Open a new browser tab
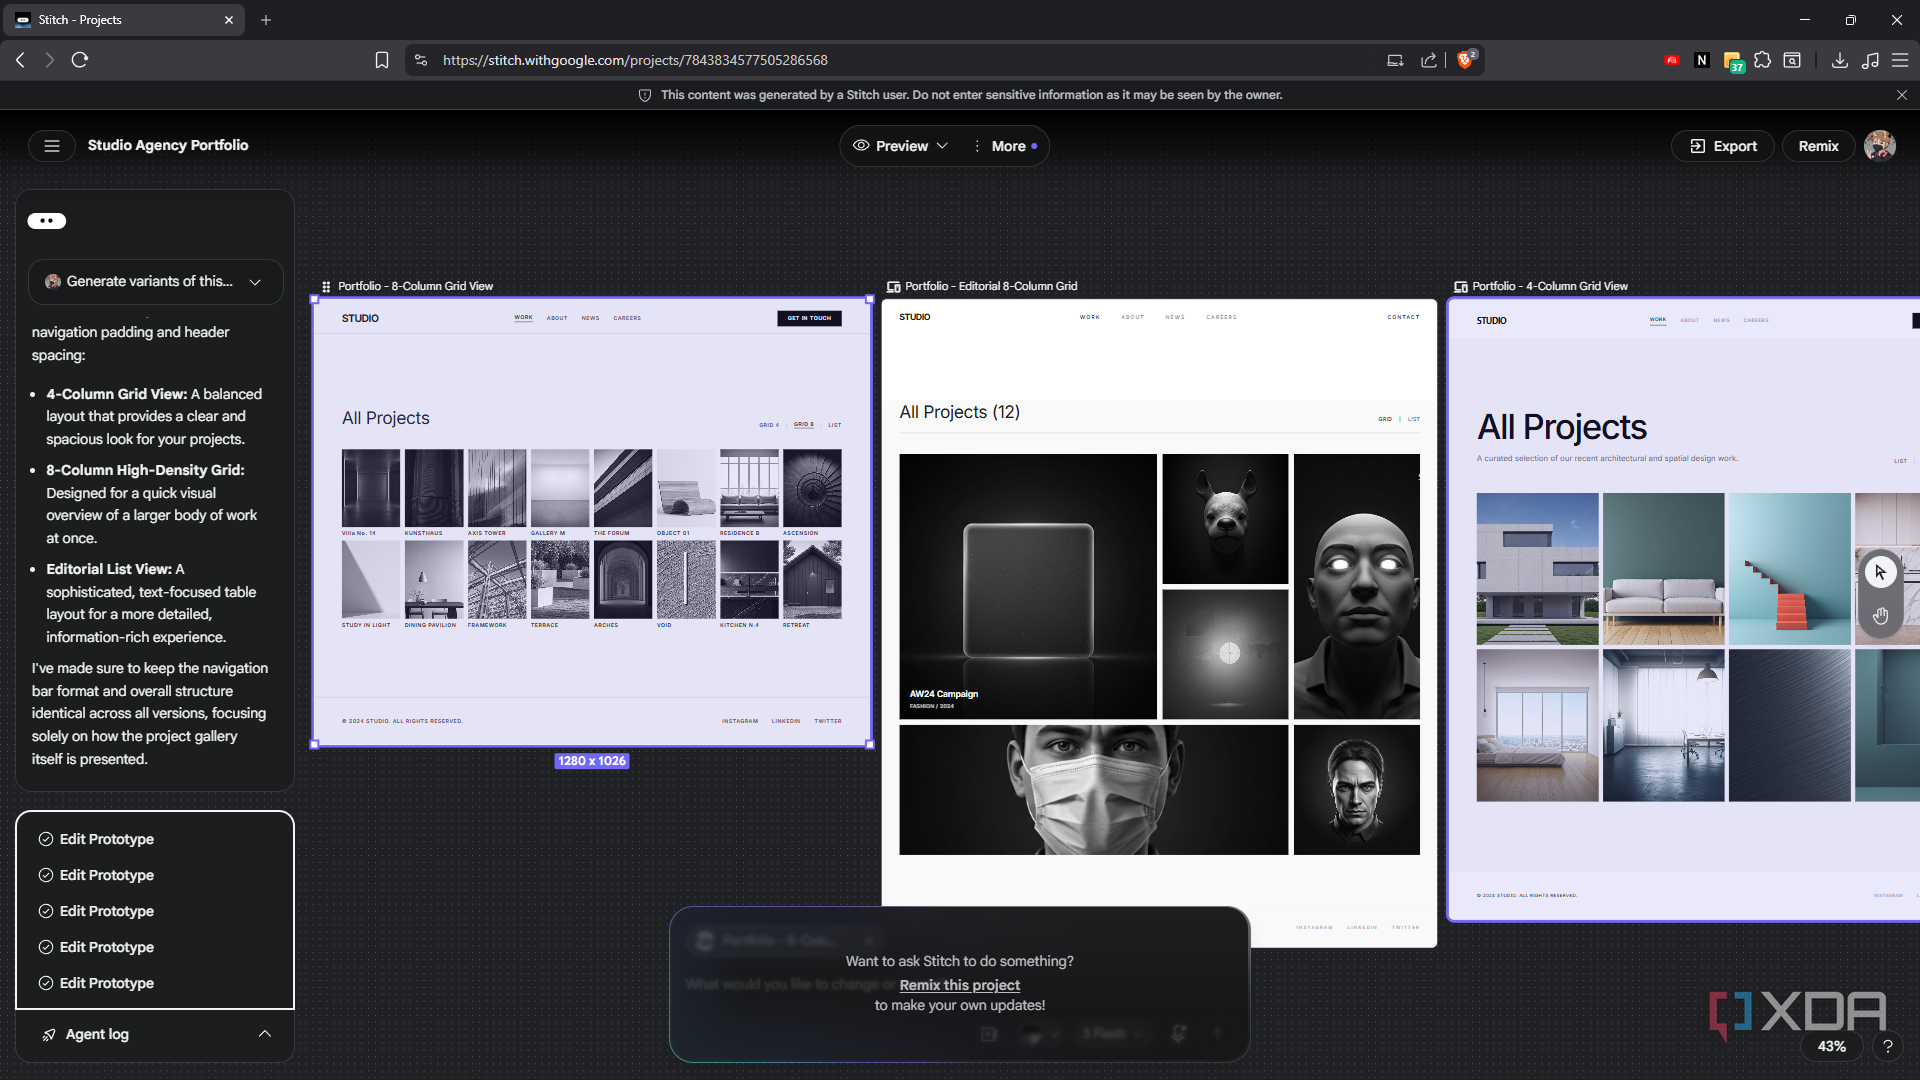The height and width of the screenshot is (1080, 1920). [x=266, y=20]
